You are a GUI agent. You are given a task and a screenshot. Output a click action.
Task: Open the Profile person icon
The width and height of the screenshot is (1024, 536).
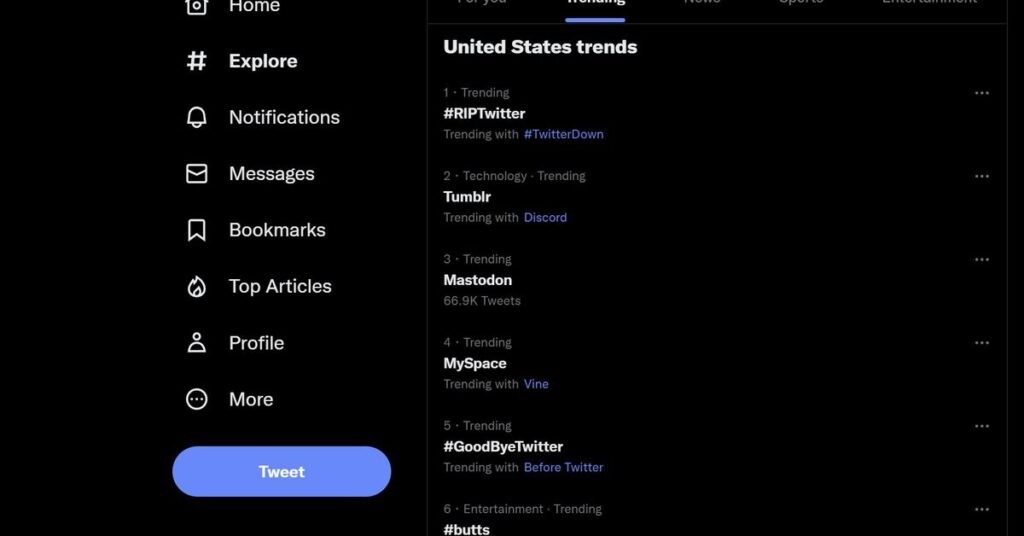197,343
